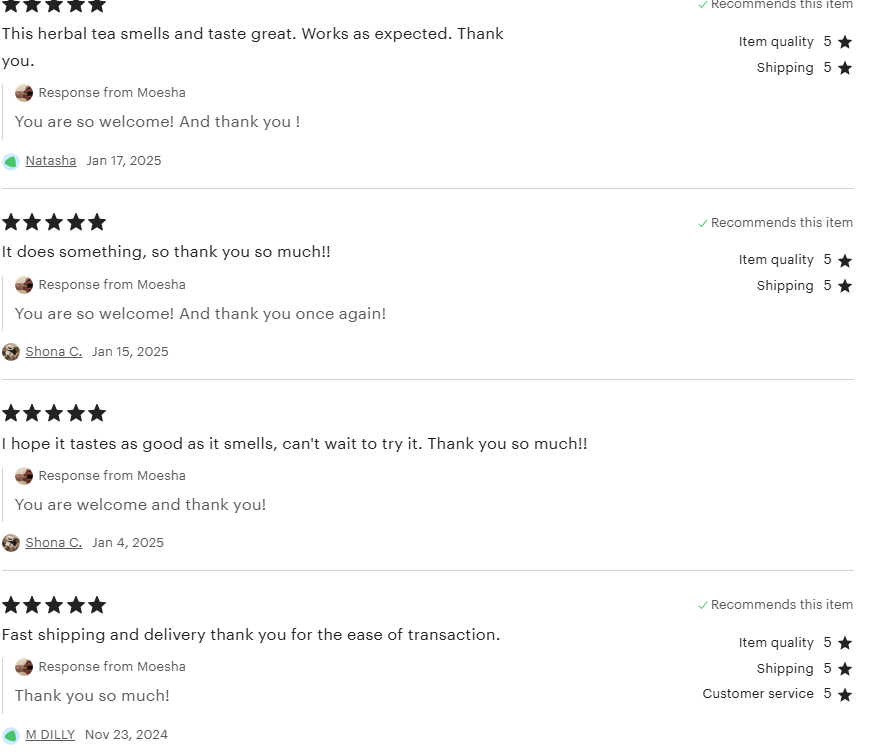Click Shona C.'s avatar on Jan 15 review

(x=11, y=352)
